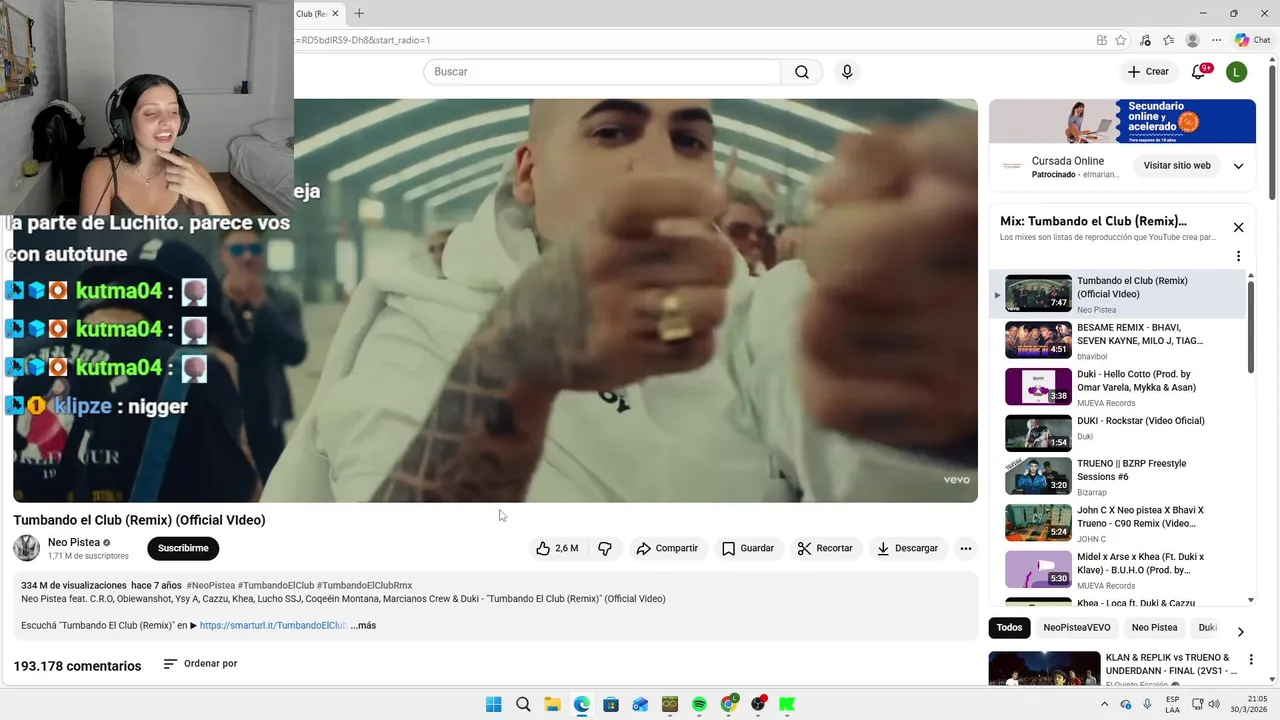Open the green L account avatar
Image resolution: width=1280 pixels, height=720 pixels.
(x=1237, y=72)
